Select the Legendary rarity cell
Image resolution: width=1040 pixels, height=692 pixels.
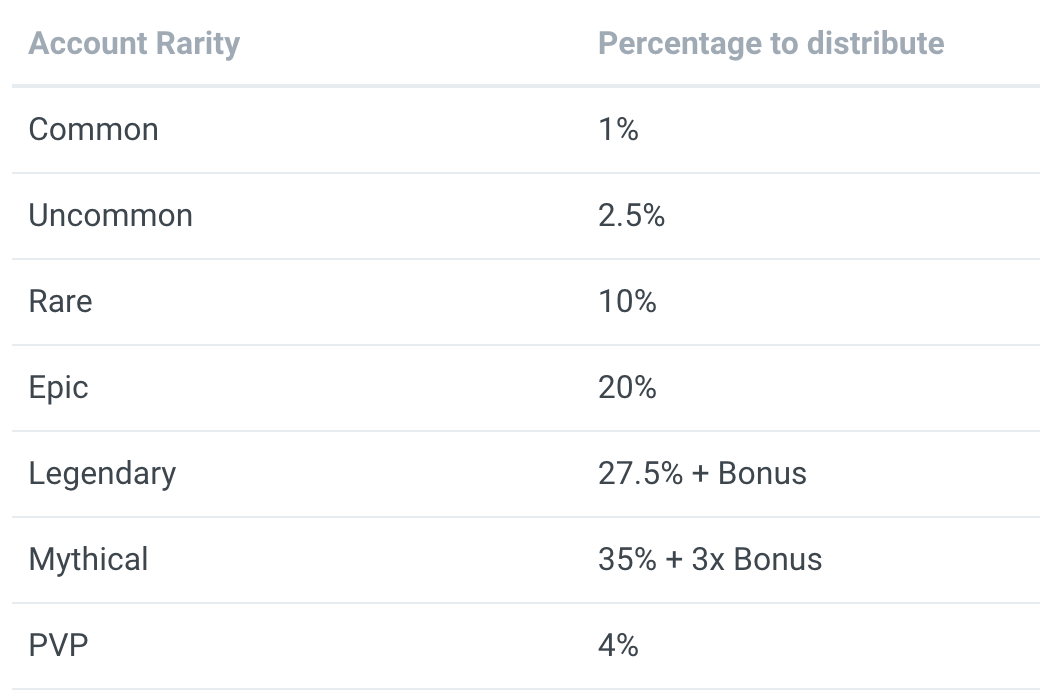[x=102, y=474]
